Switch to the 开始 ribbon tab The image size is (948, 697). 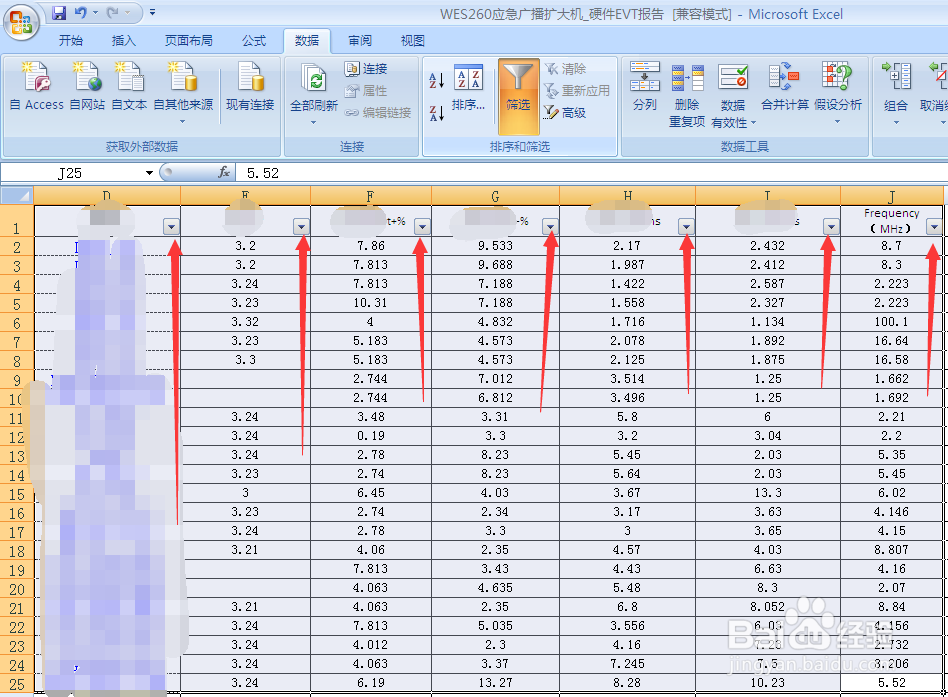pyautogui.click(x=70, y=41)
